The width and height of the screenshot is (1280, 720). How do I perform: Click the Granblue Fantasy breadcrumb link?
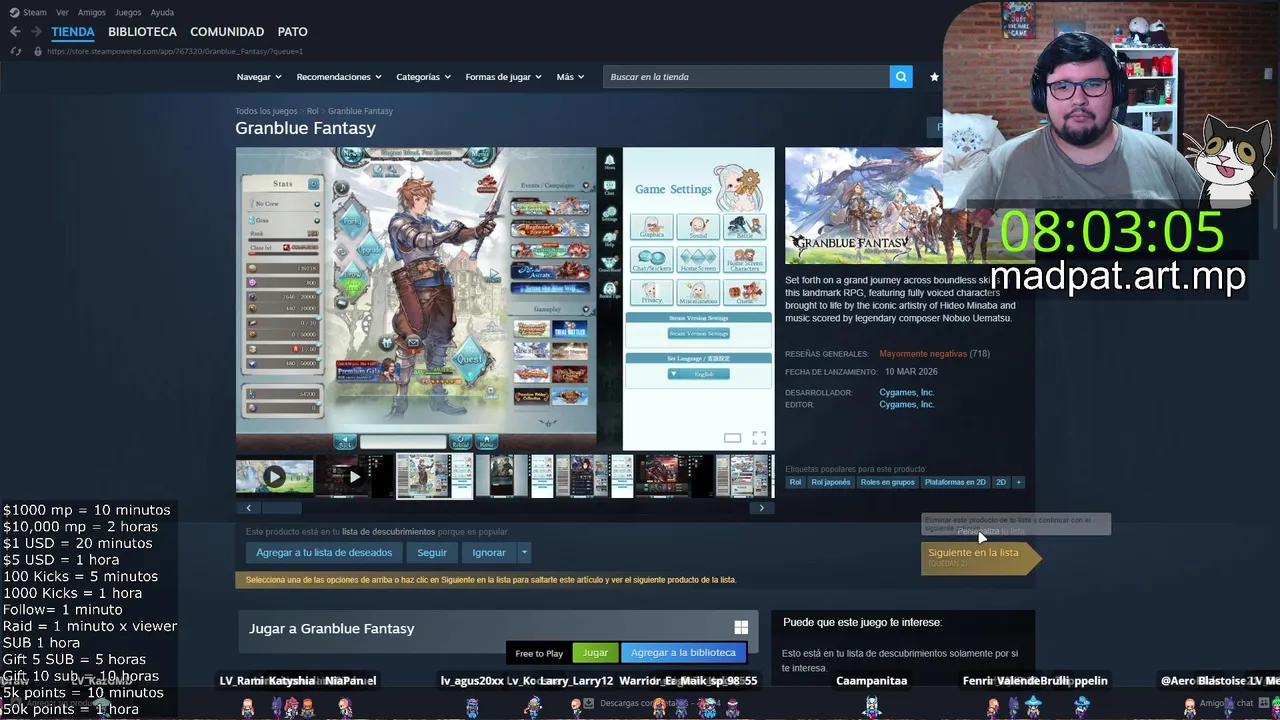click(360, 111)
